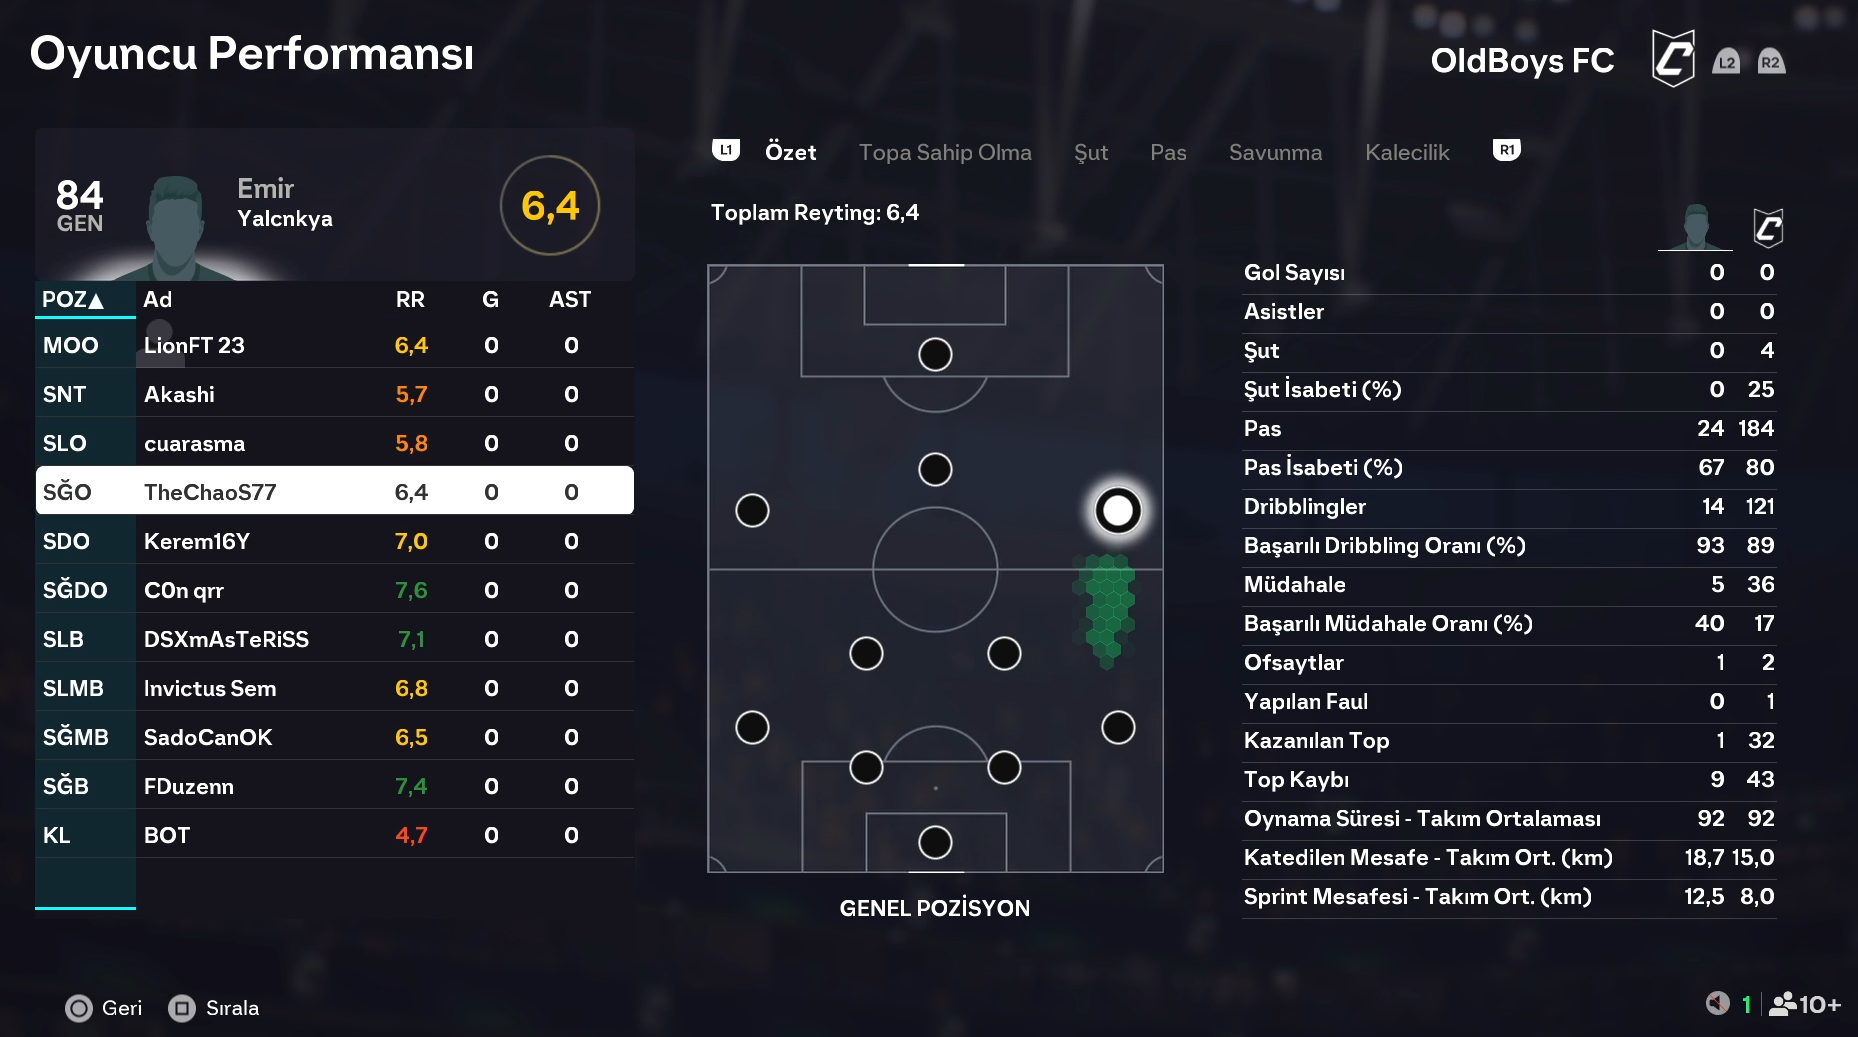Sort the list by POZ column
The height and width of the screenshot is (1037, 1858).
click(x=73, y=300)
